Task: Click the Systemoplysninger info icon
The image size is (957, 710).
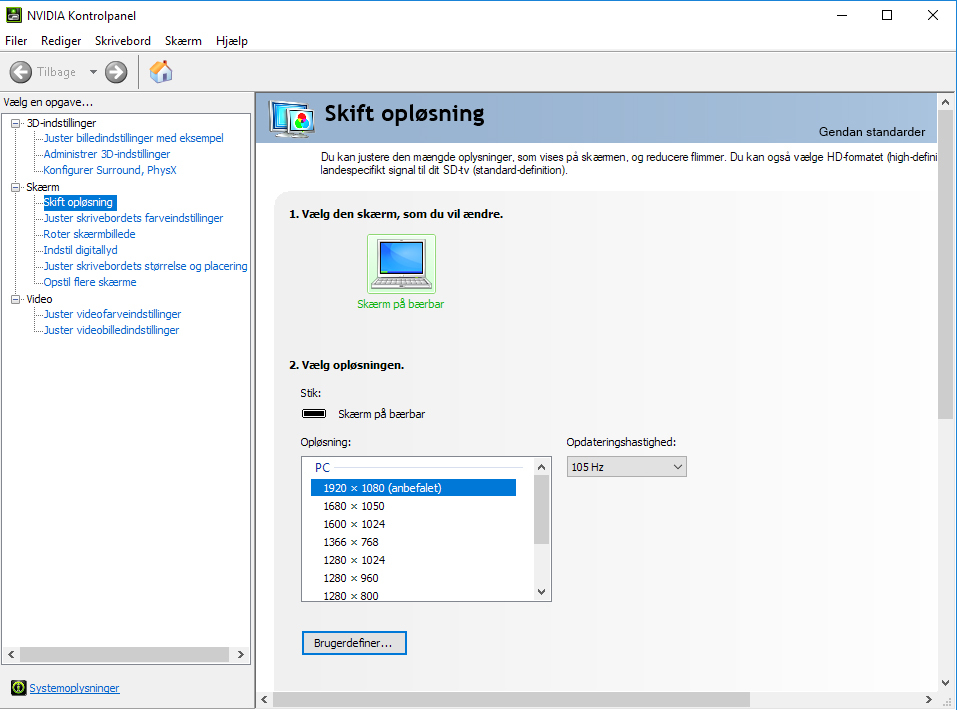Action: click(19, 687)
